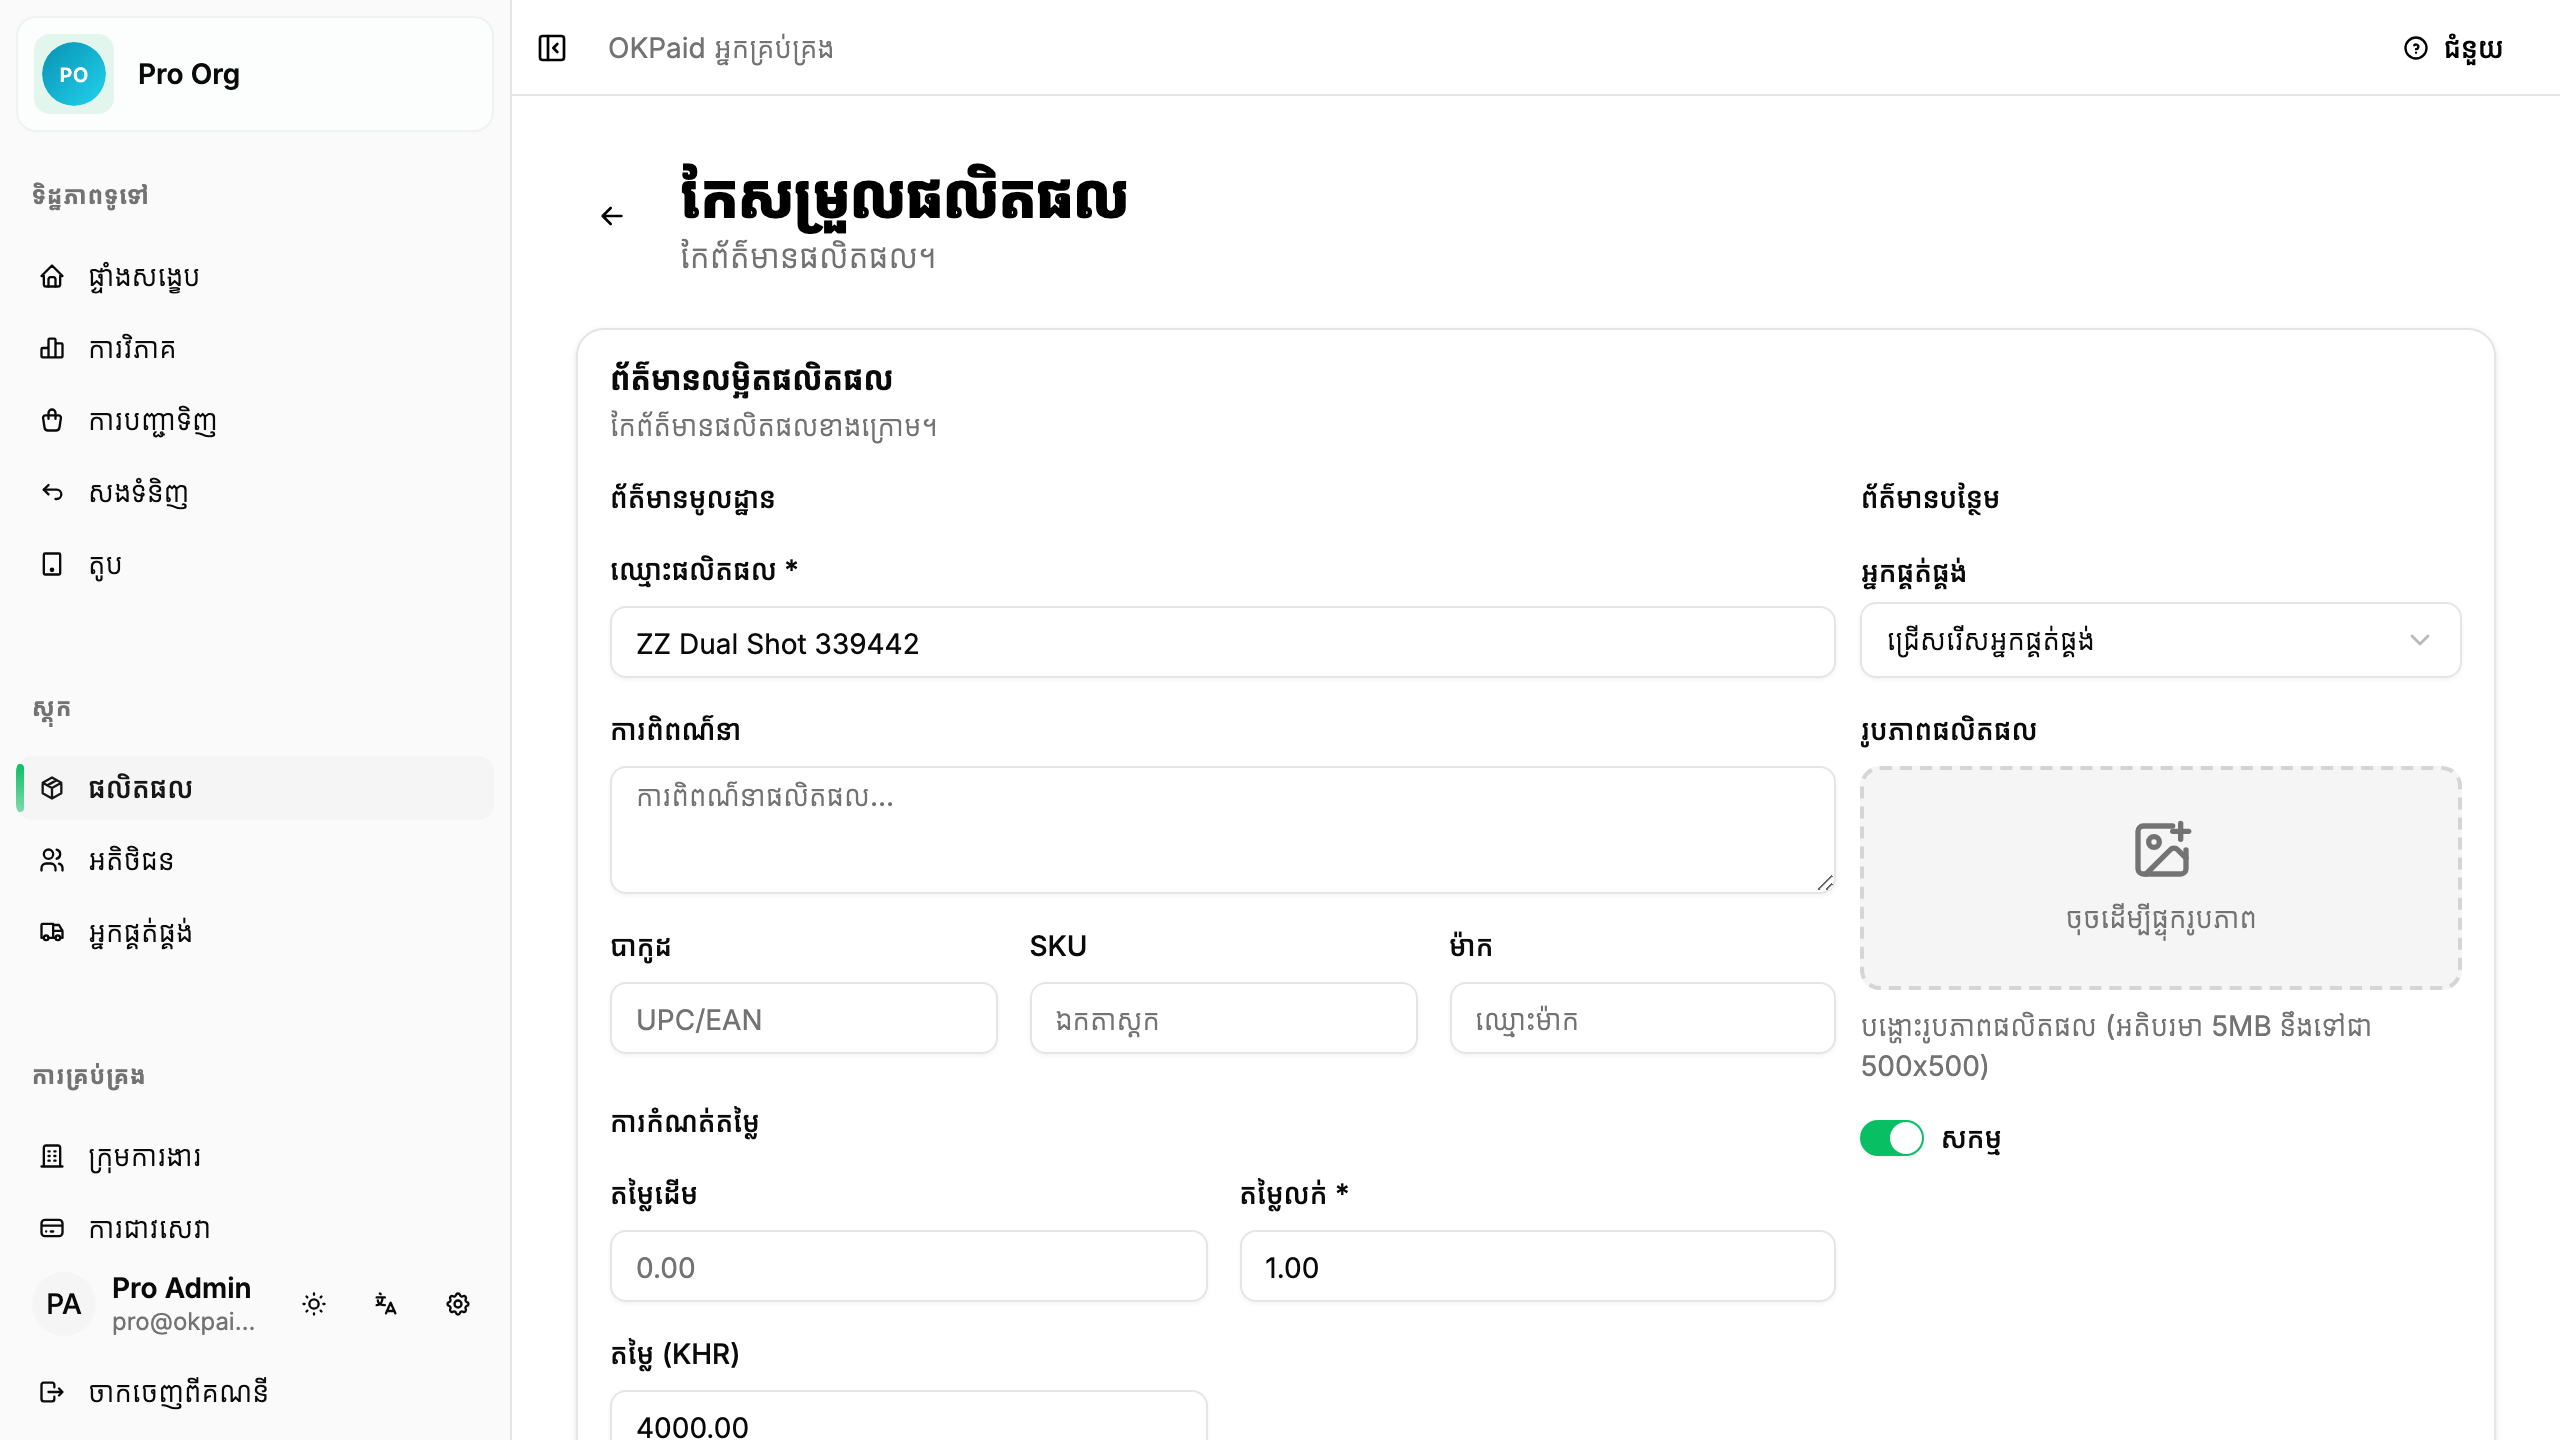Click the PO organization avatar
This screenshot has height=1440, width=2560.
coord(74,74)
